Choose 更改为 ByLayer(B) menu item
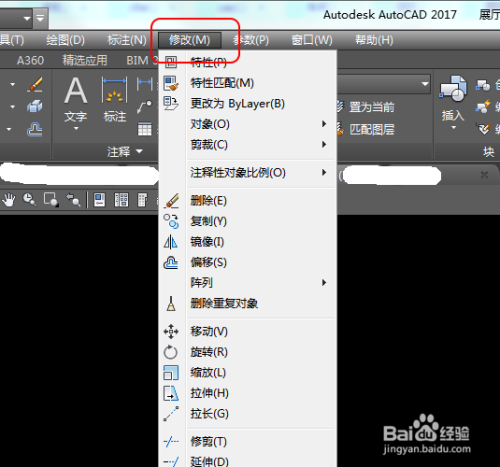 [x=248, y=104]
